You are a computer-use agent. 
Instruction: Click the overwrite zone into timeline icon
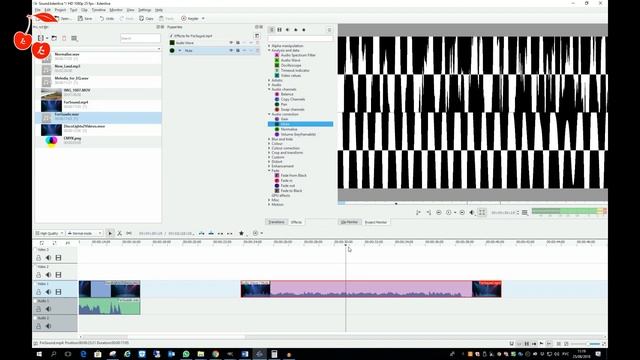pyautogui.click(x=211, y=233)
